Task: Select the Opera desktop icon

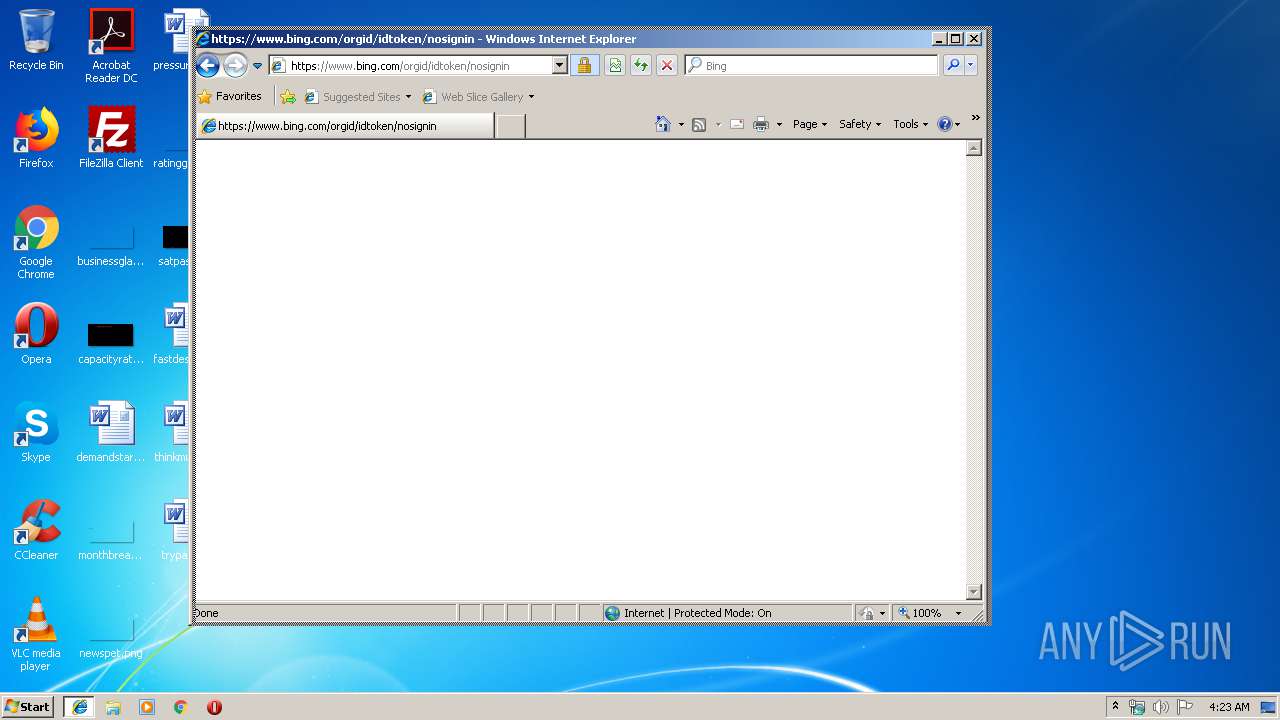Action: pos(36,334)
